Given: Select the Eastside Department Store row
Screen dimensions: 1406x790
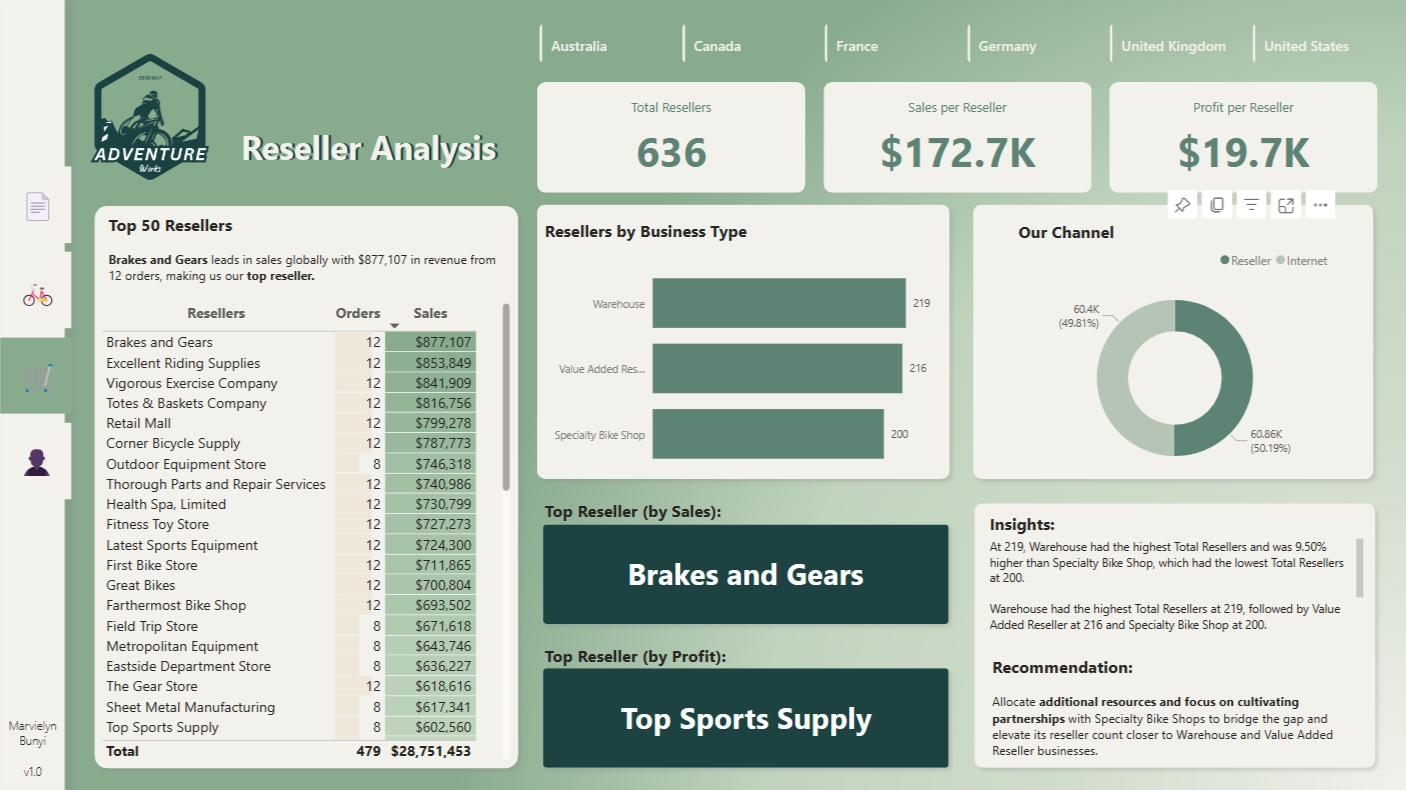Looking at the screenshot, I should [x=290, y=666].
